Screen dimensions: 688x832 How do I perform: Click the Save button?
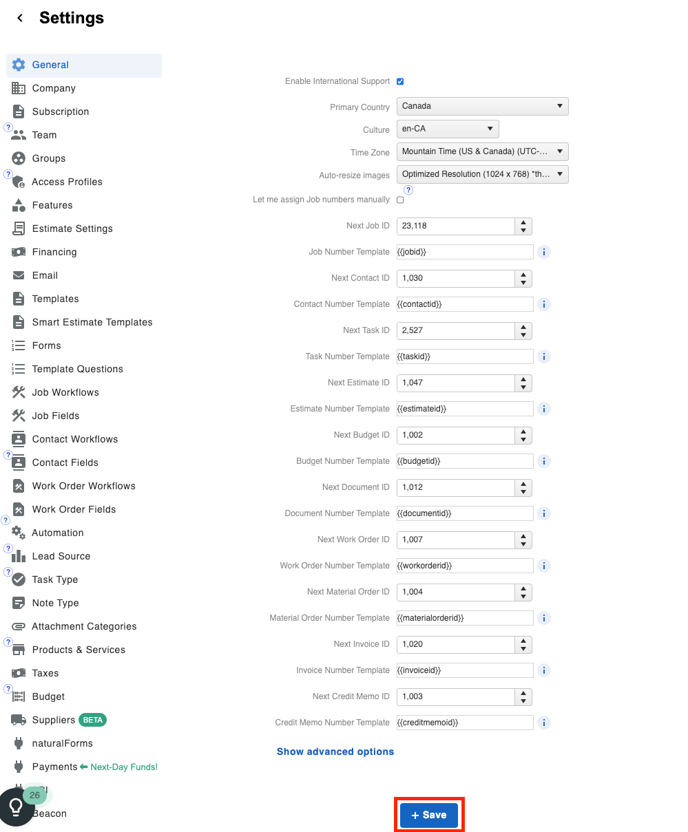pos(429,815)
